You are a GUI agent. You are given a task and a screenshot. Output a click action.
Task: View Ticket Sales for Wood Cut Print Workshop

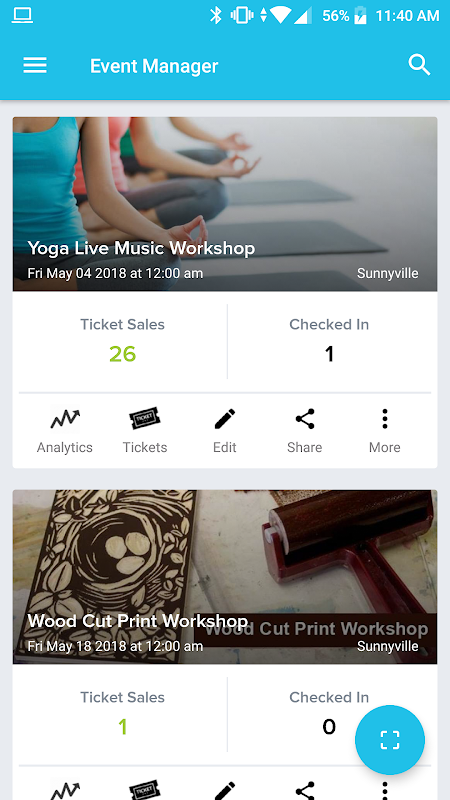tap(122, 714)
